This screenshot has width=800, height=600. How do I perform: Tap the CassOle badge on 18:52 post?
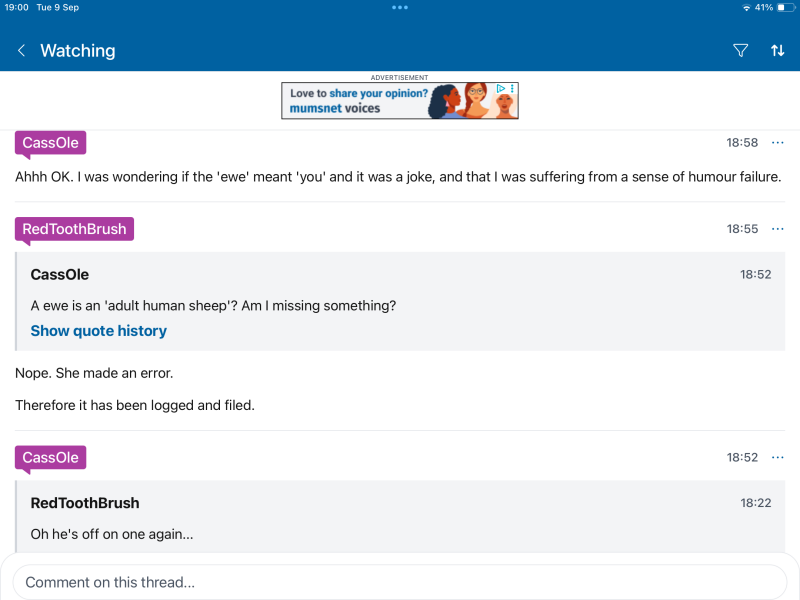point(50,457)
